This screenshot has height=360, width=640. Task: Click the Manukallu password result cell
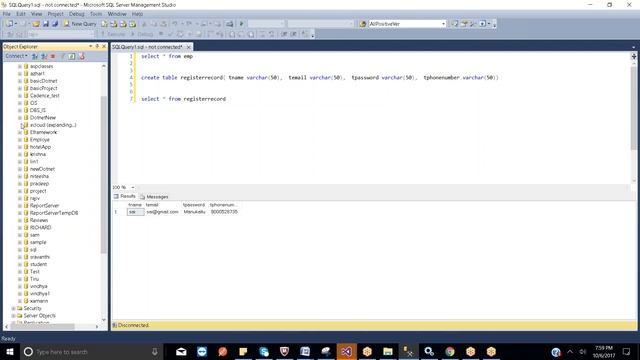point(194,212)
